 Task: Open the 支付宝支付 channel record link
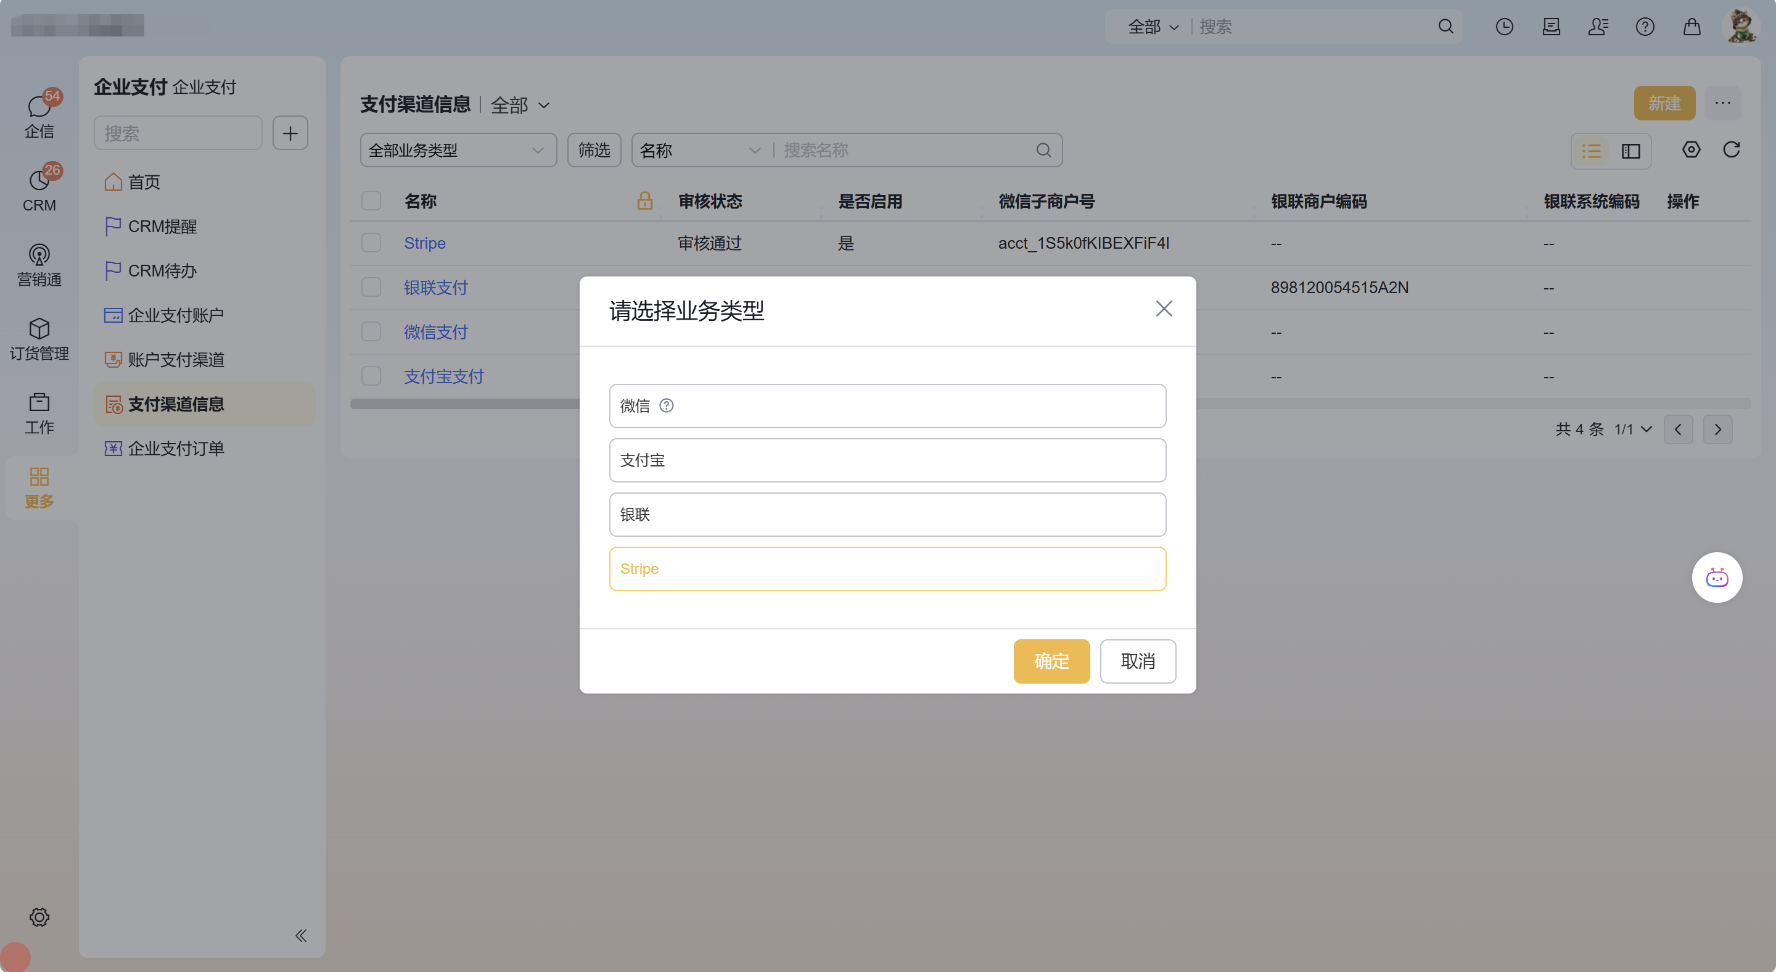click(x=444, y=376)
